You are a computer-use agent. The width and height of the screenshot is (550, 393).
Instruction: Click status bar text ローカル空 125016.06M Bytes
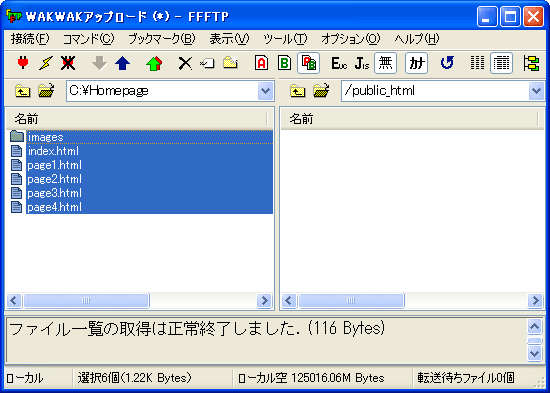(311, 378)
